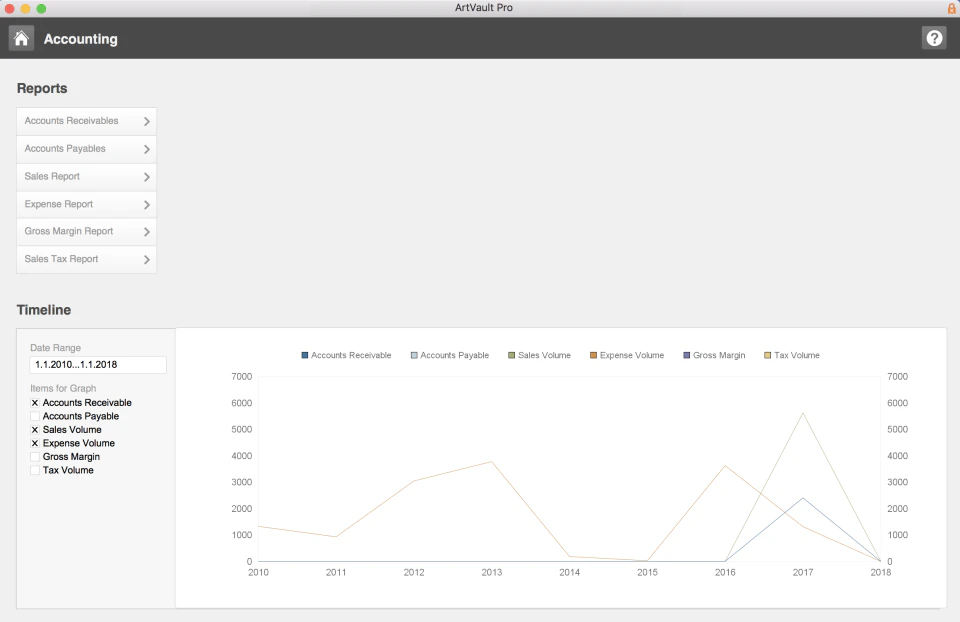This screenshot has height=622, width=960.
Task: Click inside the Date Range field
Action: click(x=97, y=365)
